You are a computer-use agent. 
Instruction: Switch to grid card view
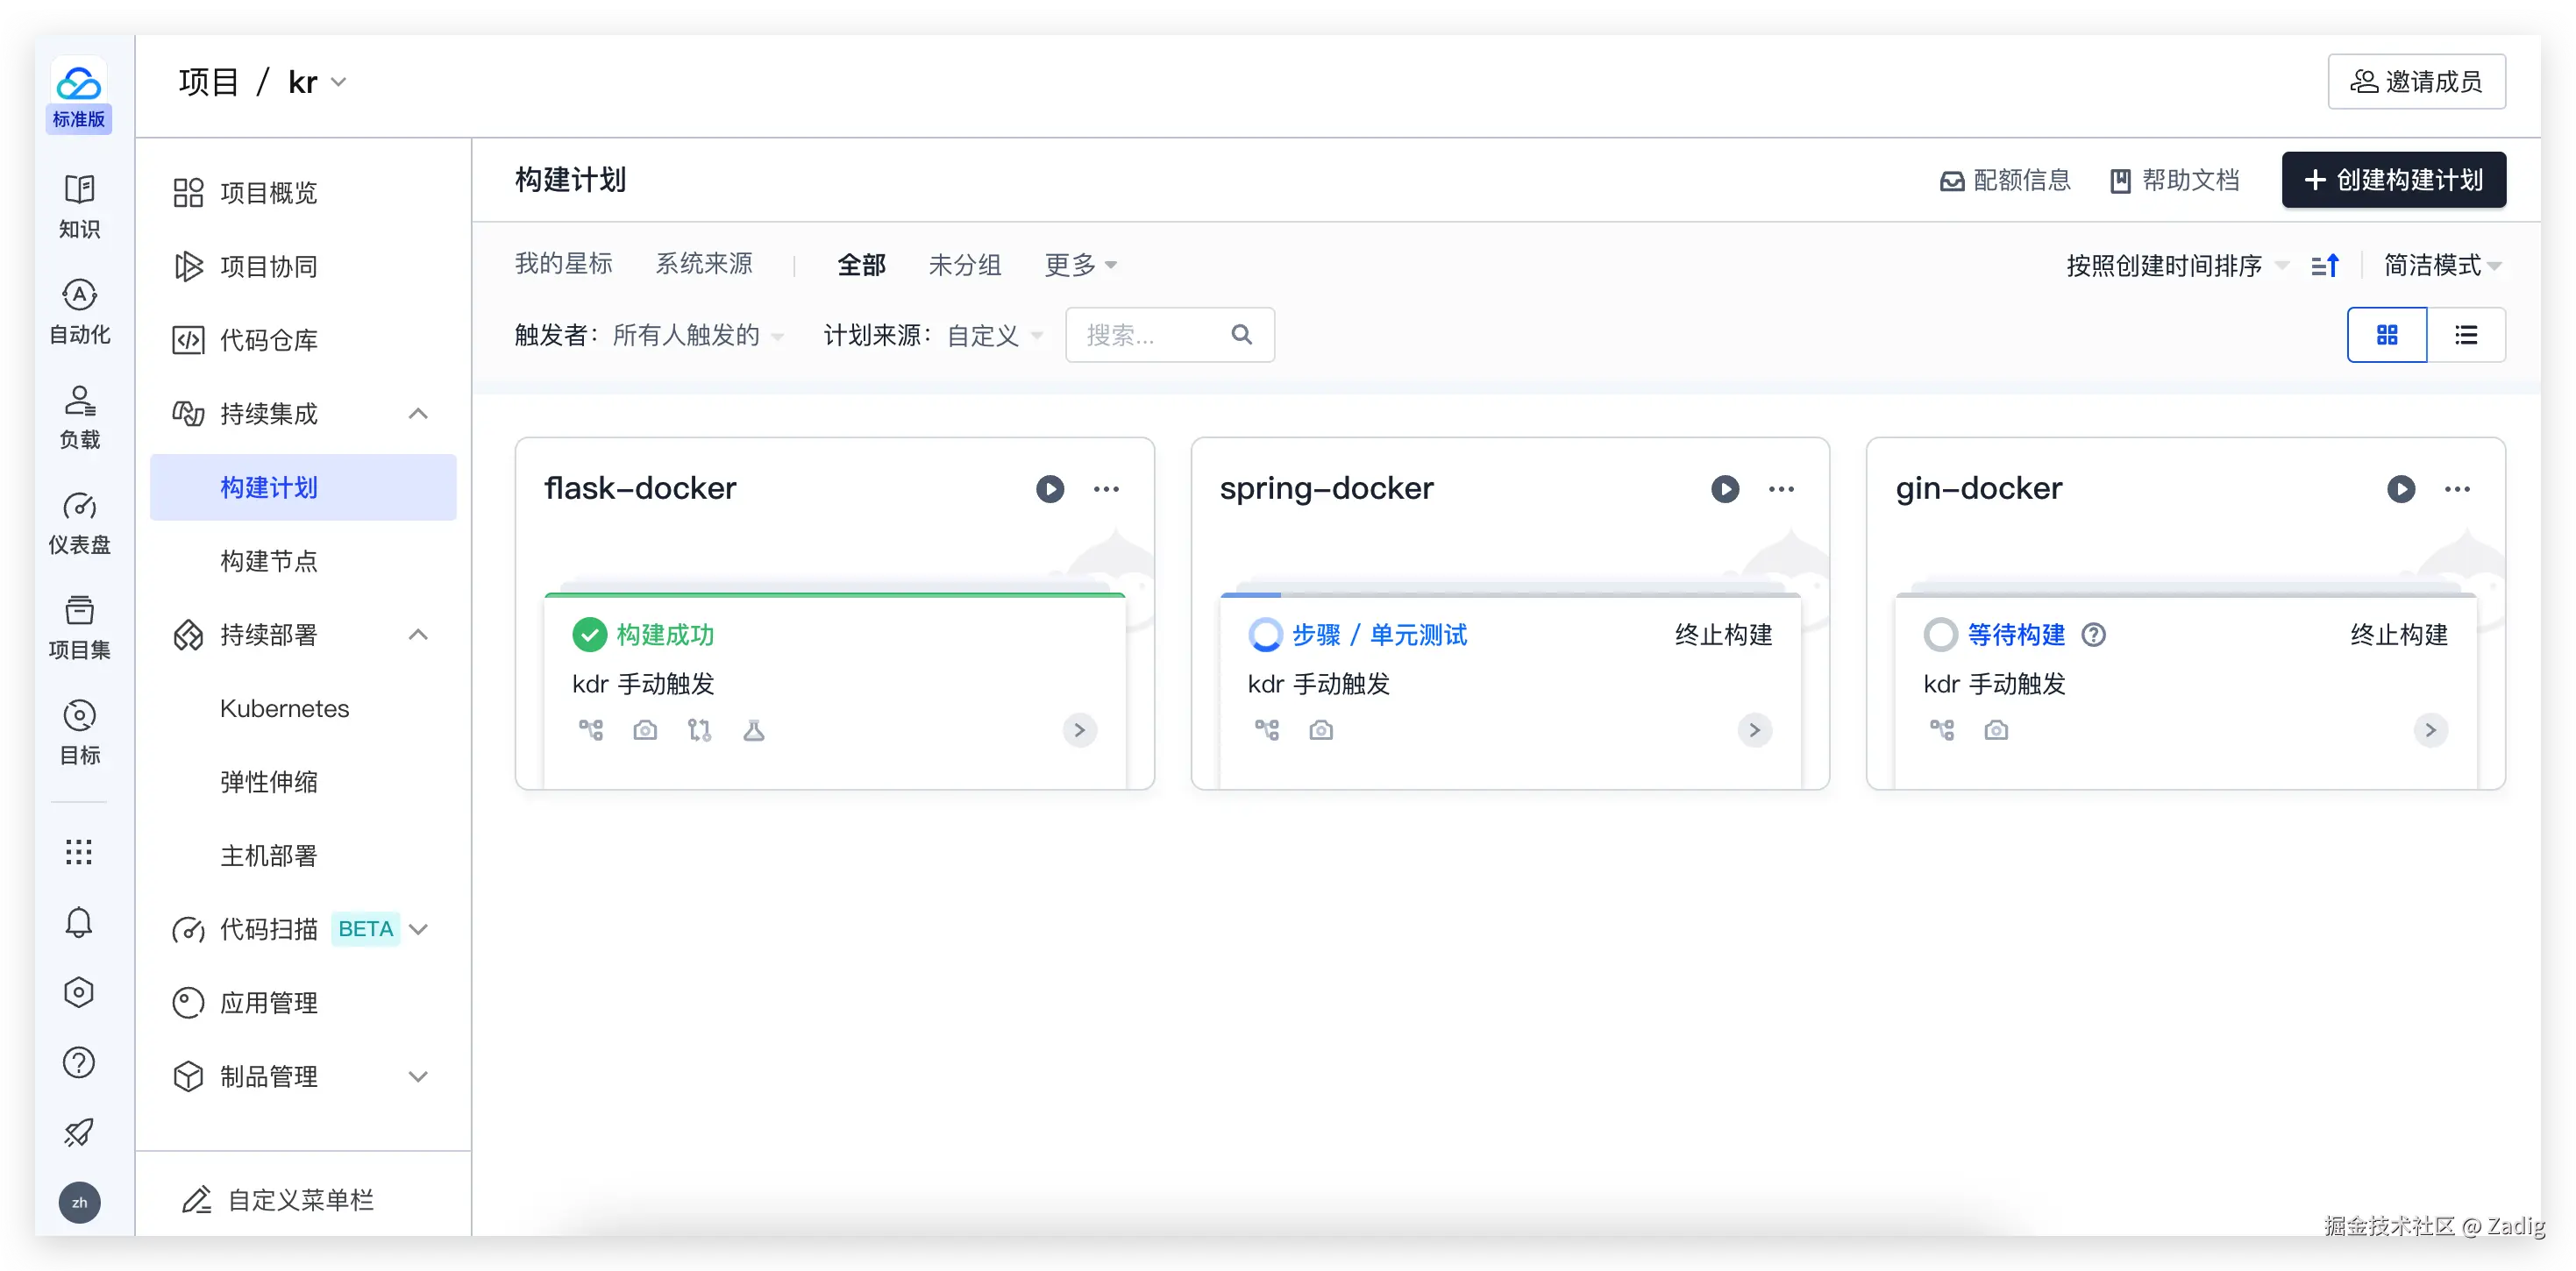(2386, 335)
